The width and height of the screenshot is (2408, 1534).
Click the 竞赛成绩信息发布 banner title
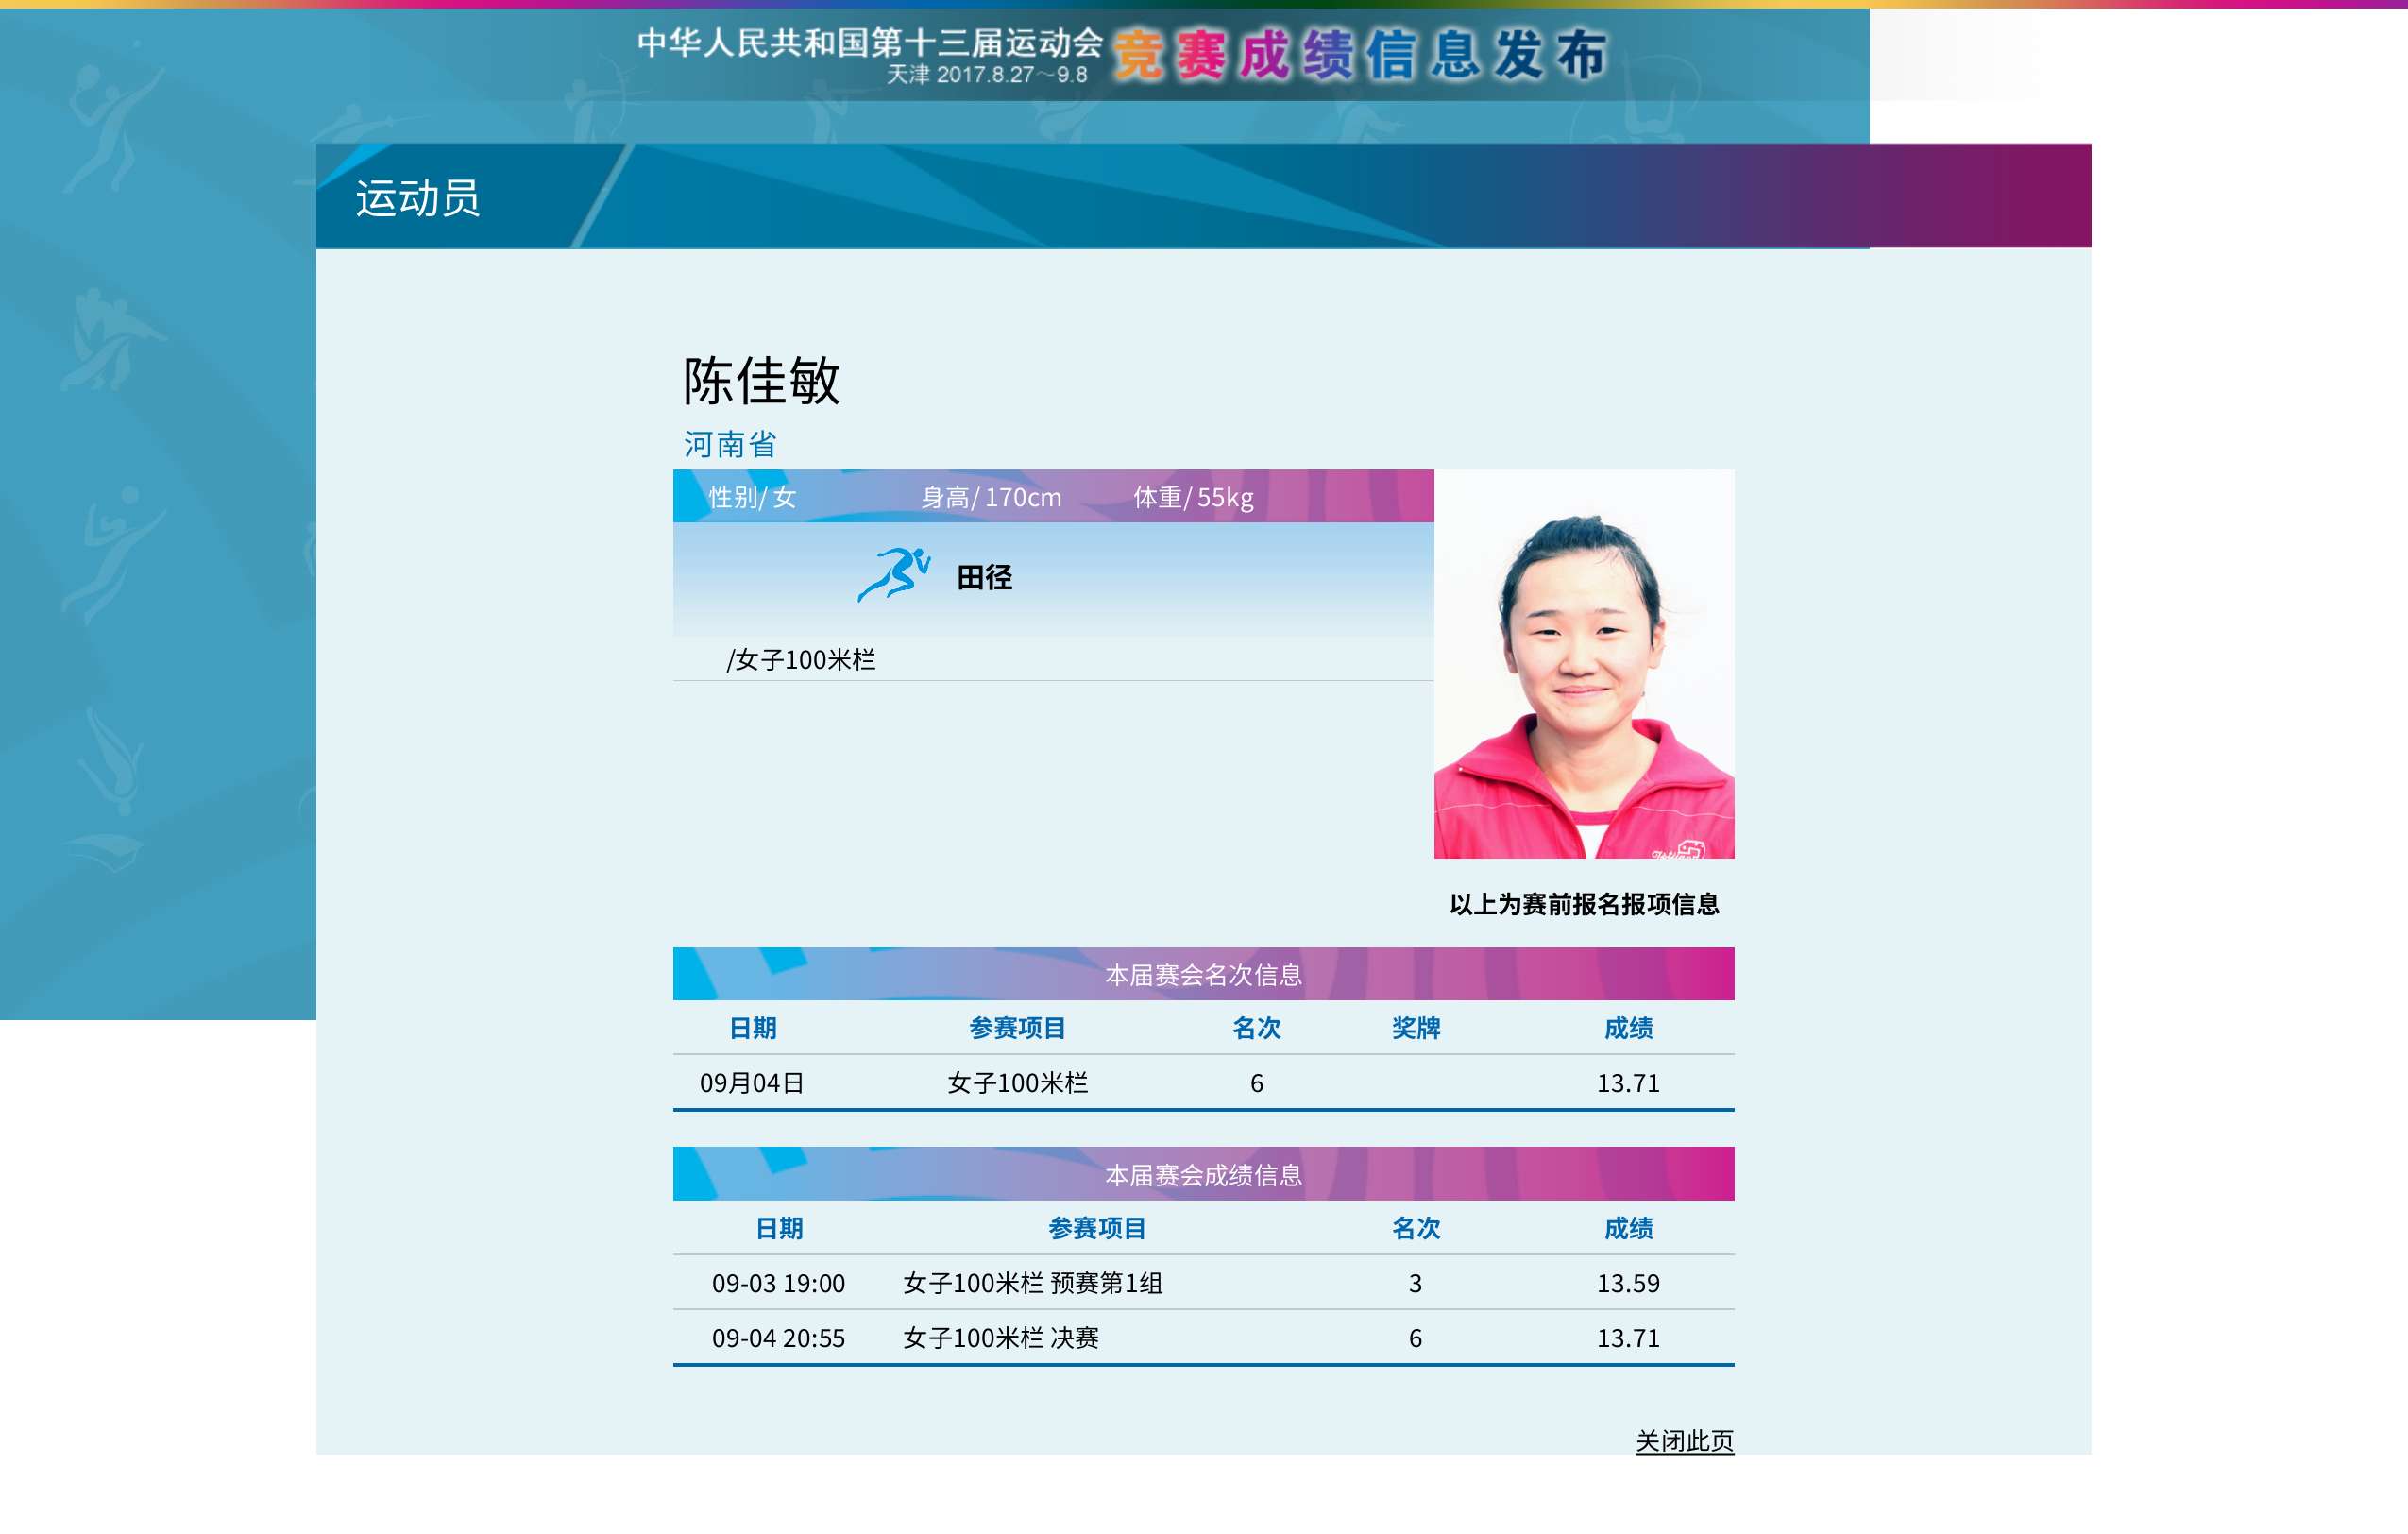click(x=1359, y=54)
